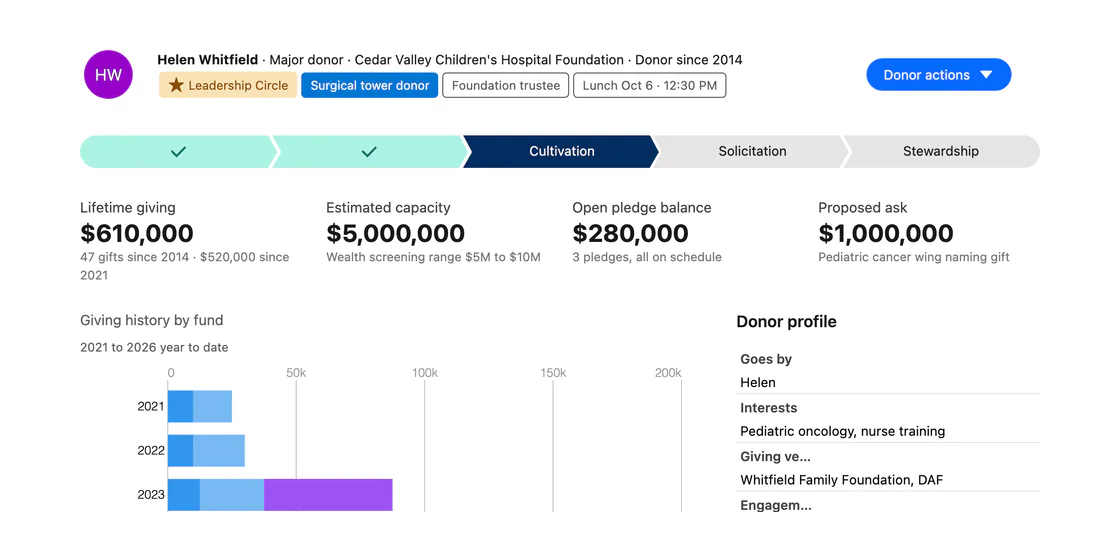
Task: Click the 3 pledges, all on schedule text
Action: click(x=647, y=257)
